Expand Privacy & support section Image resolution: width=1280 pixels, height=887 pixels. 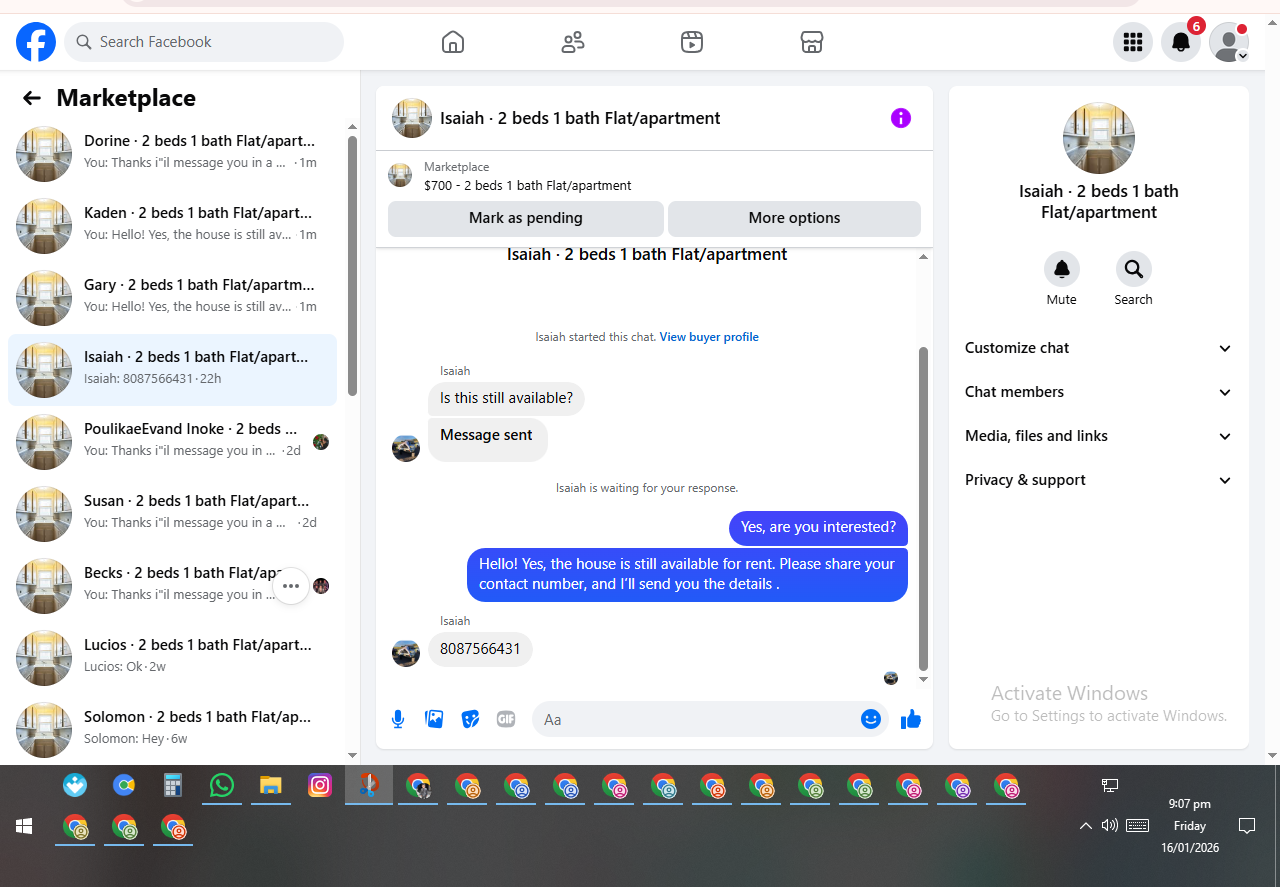1098,480
